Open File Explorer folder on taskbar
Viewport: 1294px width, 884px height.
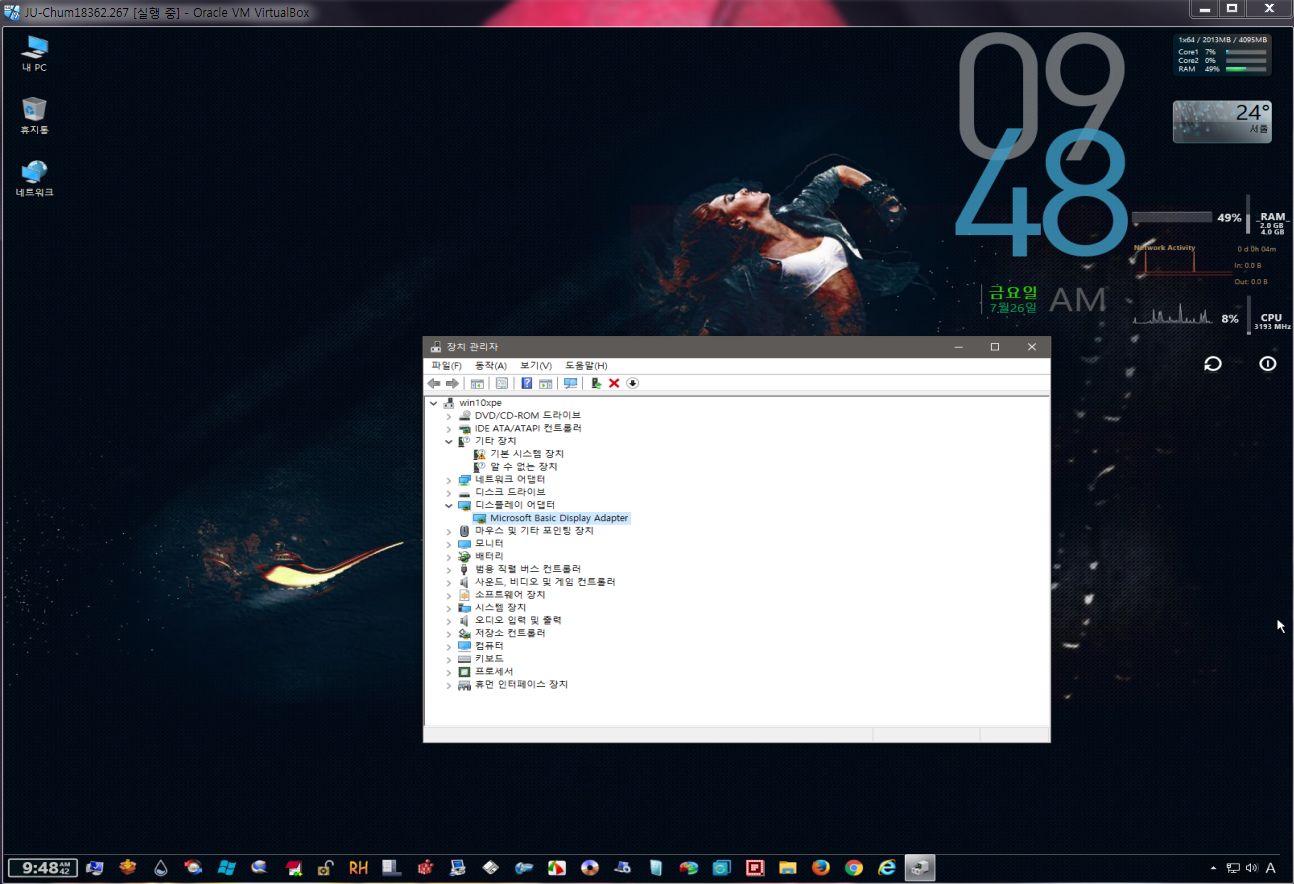tap(788, 868)
